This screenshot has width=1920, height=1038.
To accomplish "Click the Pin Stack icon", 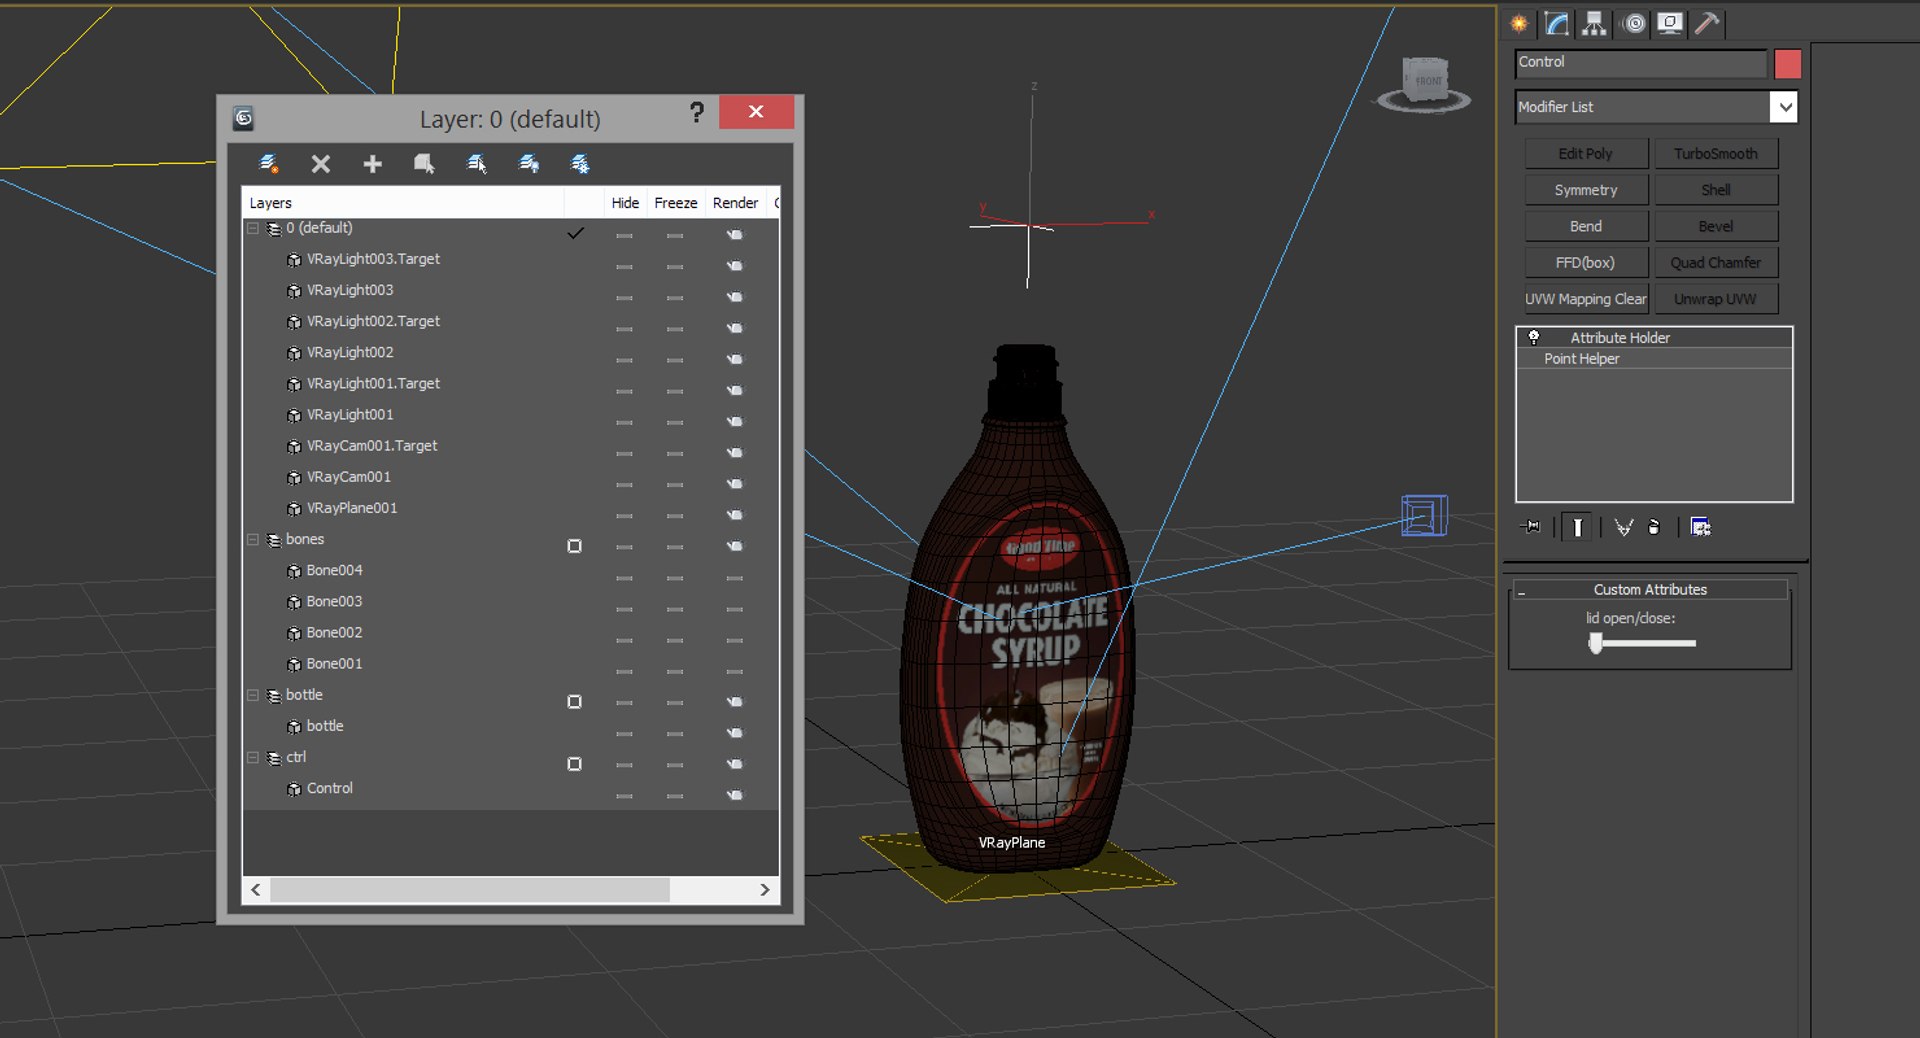I will (1531, 527).
